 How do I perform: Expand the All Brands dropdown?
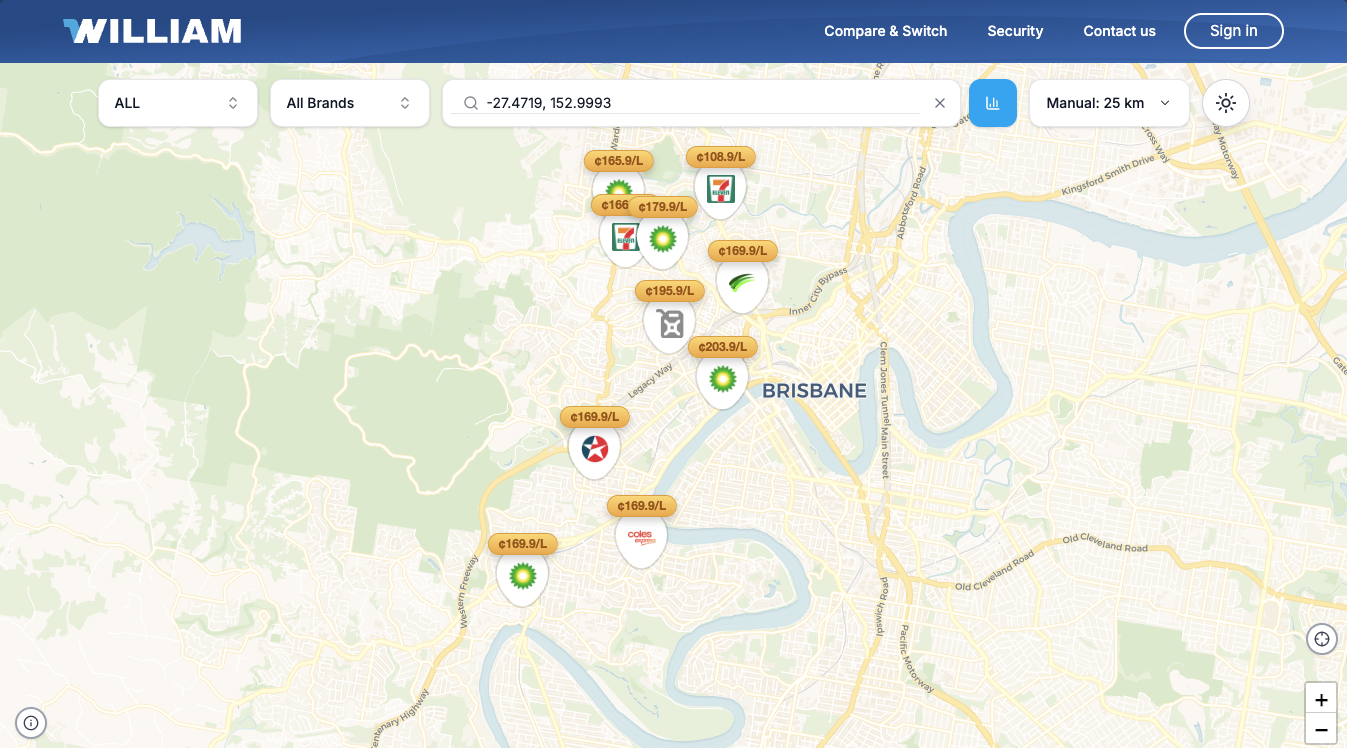349,103
